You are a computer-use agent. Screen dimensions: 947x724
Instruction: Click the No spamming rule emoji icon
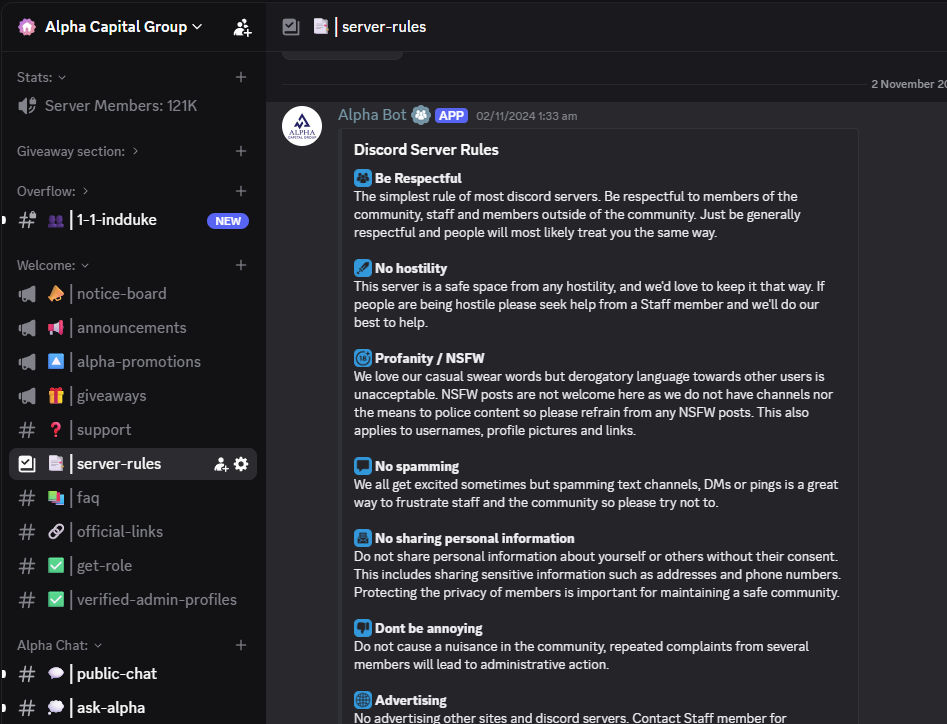362,466
